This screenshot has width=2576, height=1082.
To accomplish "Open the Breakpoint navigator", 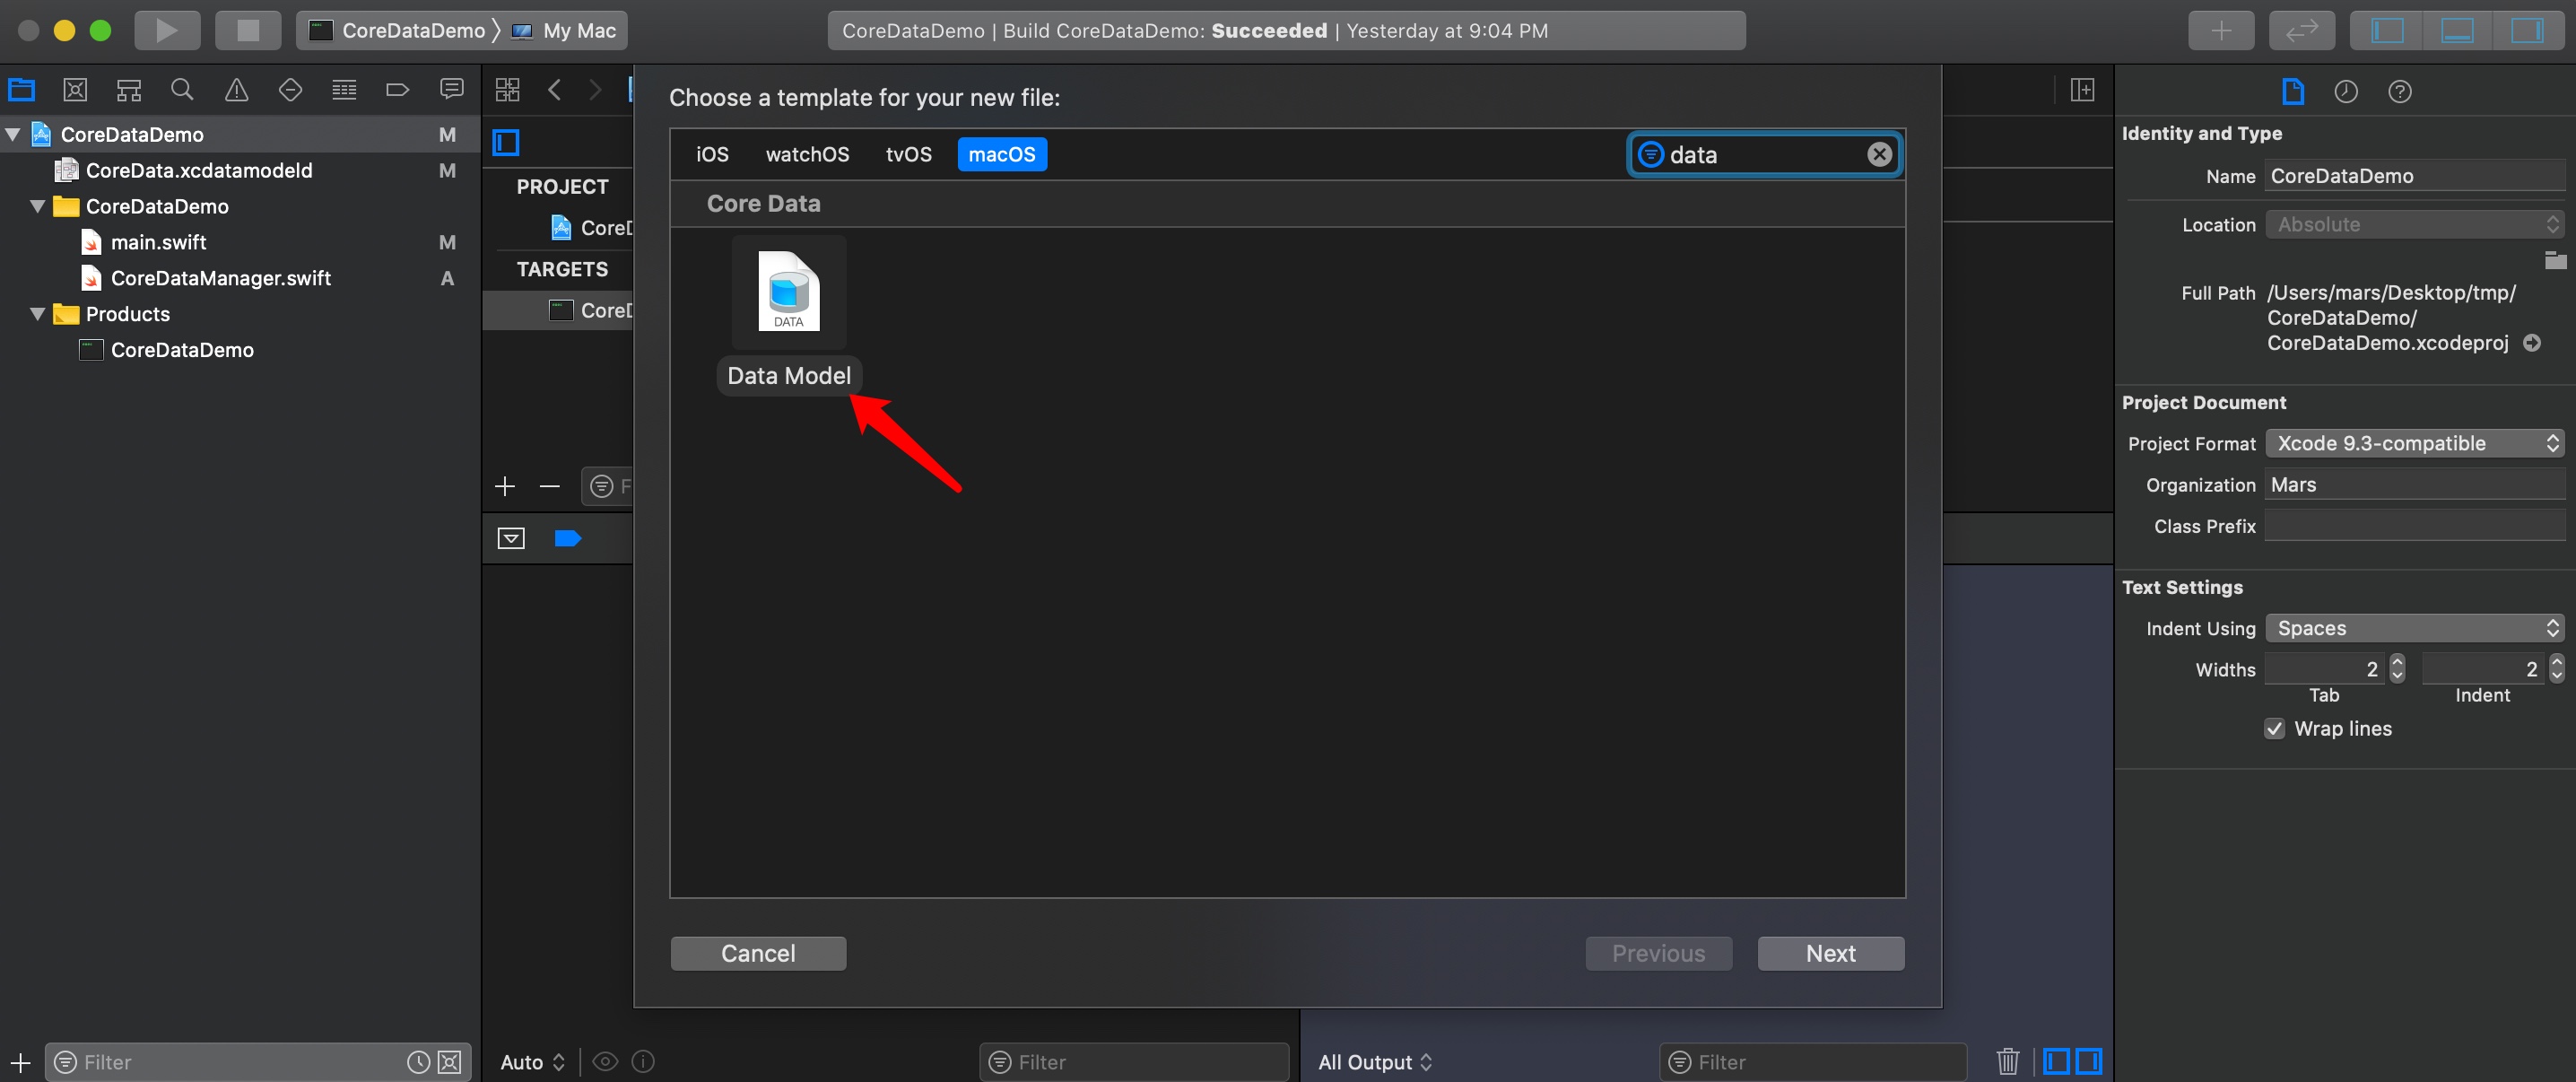I will click(x=398, y=90).
